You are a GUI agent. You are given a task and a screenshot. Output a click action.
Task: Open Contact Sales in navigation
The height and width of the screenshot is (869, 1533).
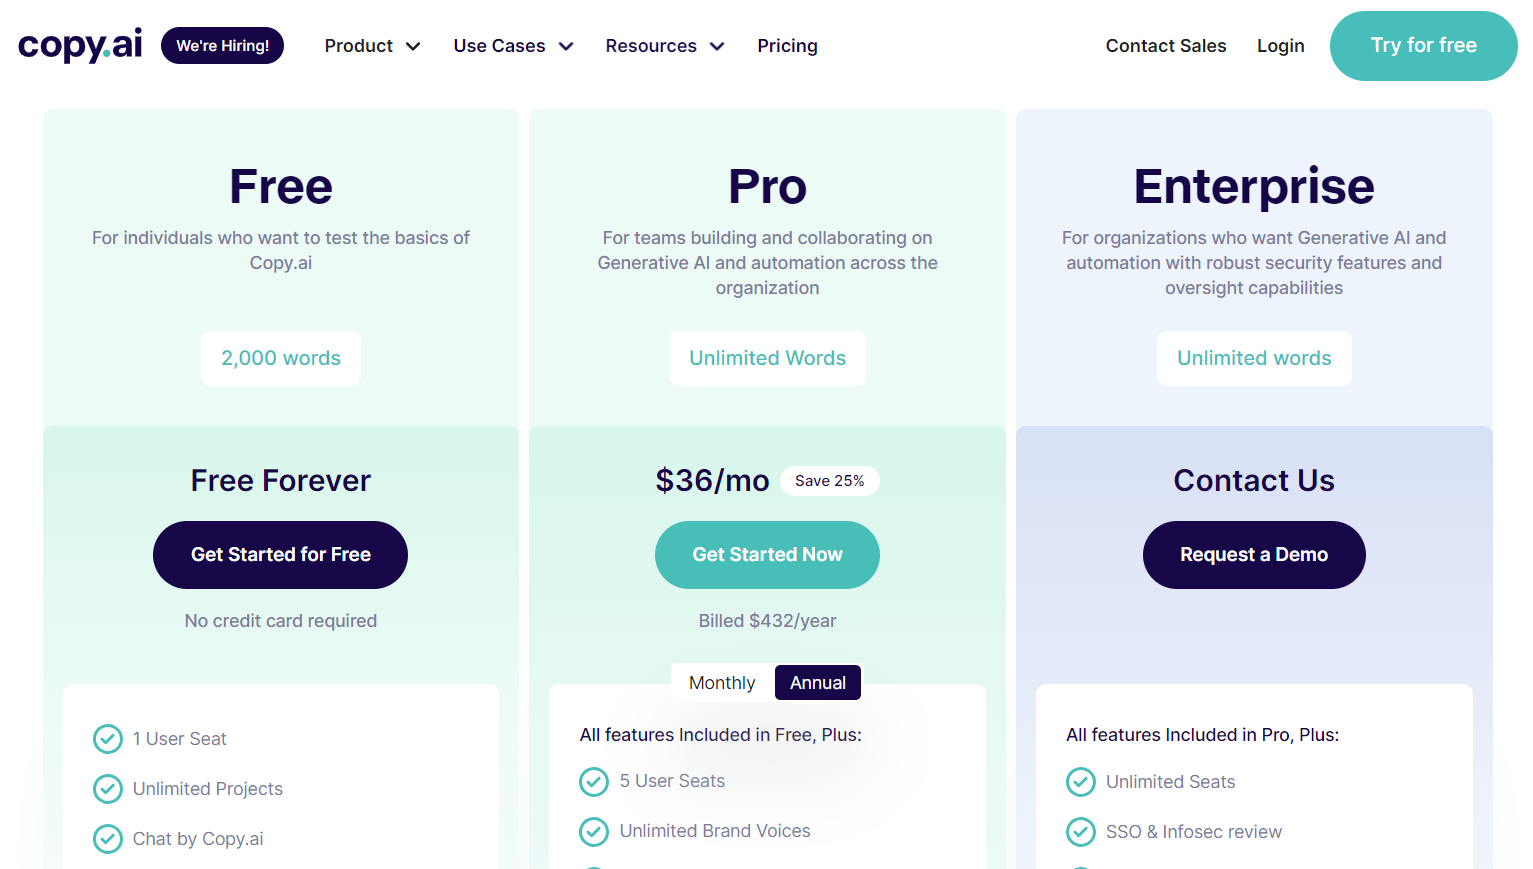coord(1166,46)
